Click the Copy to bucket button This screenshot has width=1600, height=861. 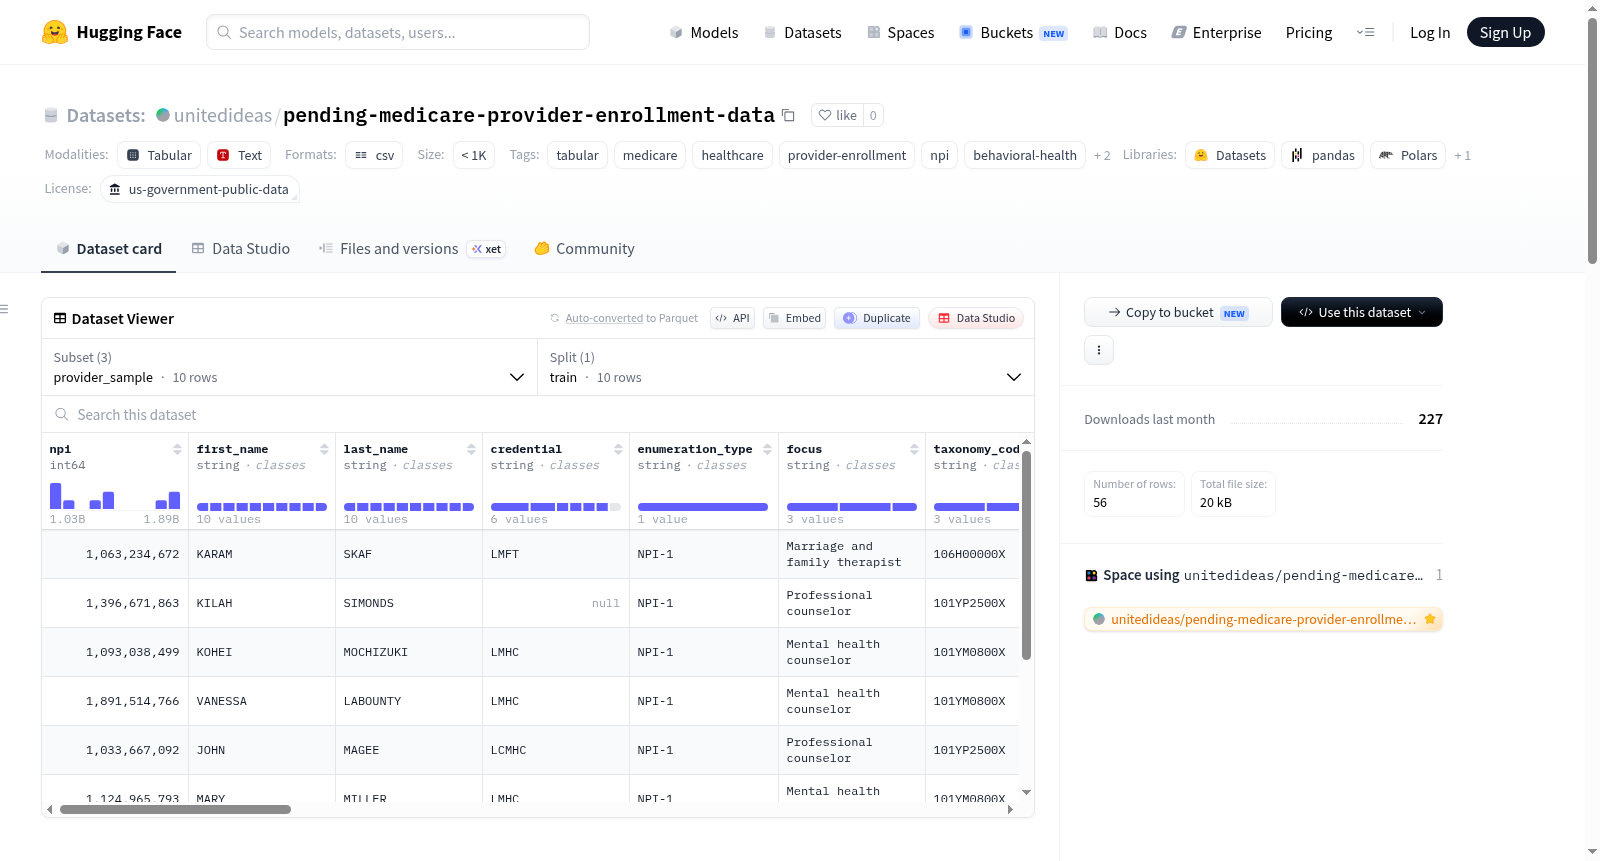(x=1178, y=312)
